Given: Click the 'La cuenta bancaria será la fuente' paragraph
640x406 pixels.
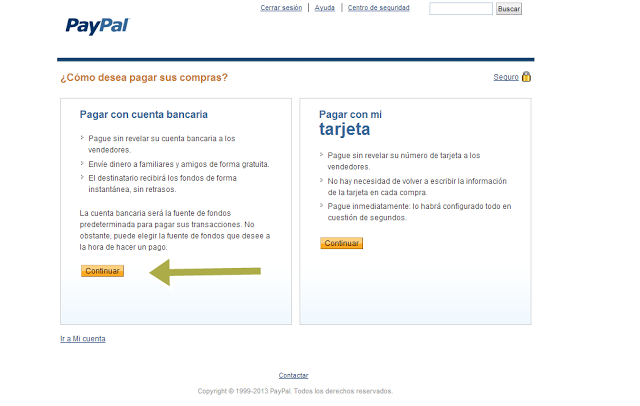Looking at the screenshot, I should point(175,230).
